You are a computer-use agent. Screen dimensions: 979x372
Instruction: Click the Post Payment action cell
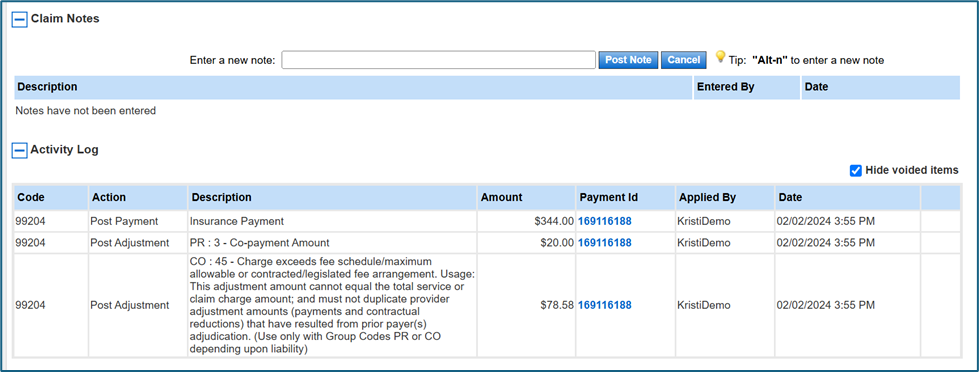[138, 221]
